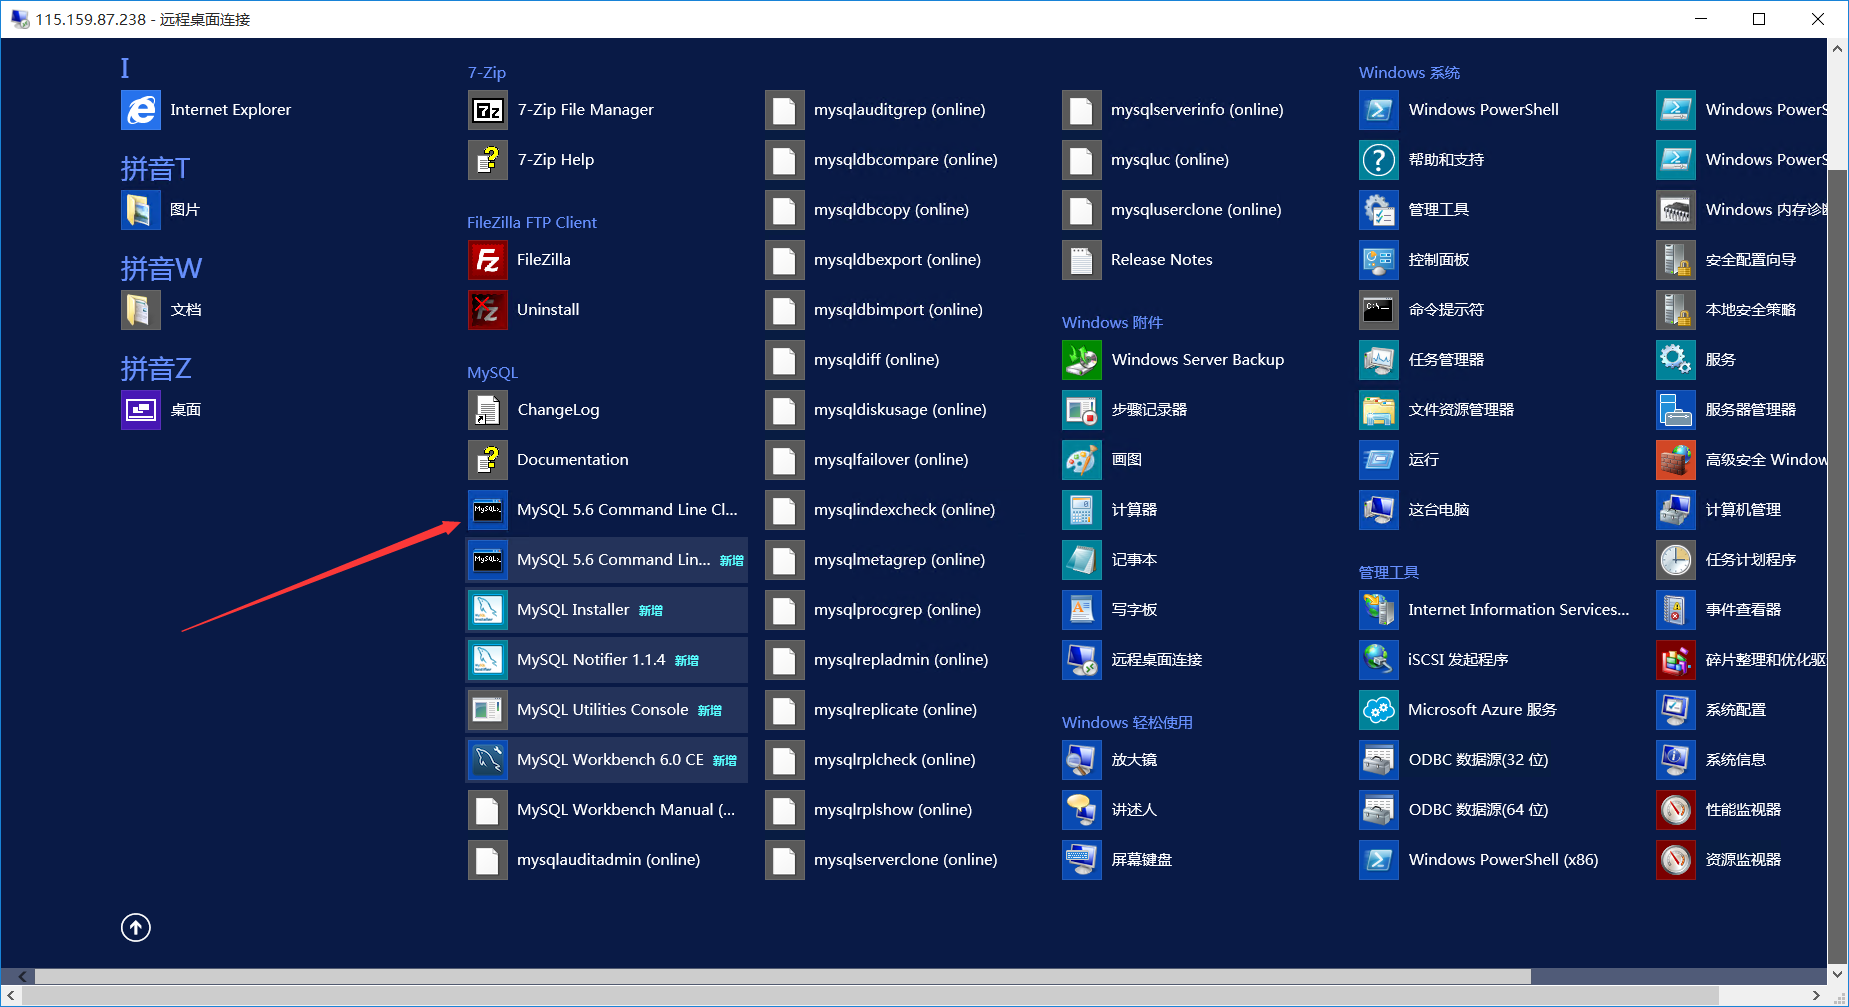Open 图片 pictures folder icon
The height and width of the screenshot is (1007, 1849).
[141, 210]
